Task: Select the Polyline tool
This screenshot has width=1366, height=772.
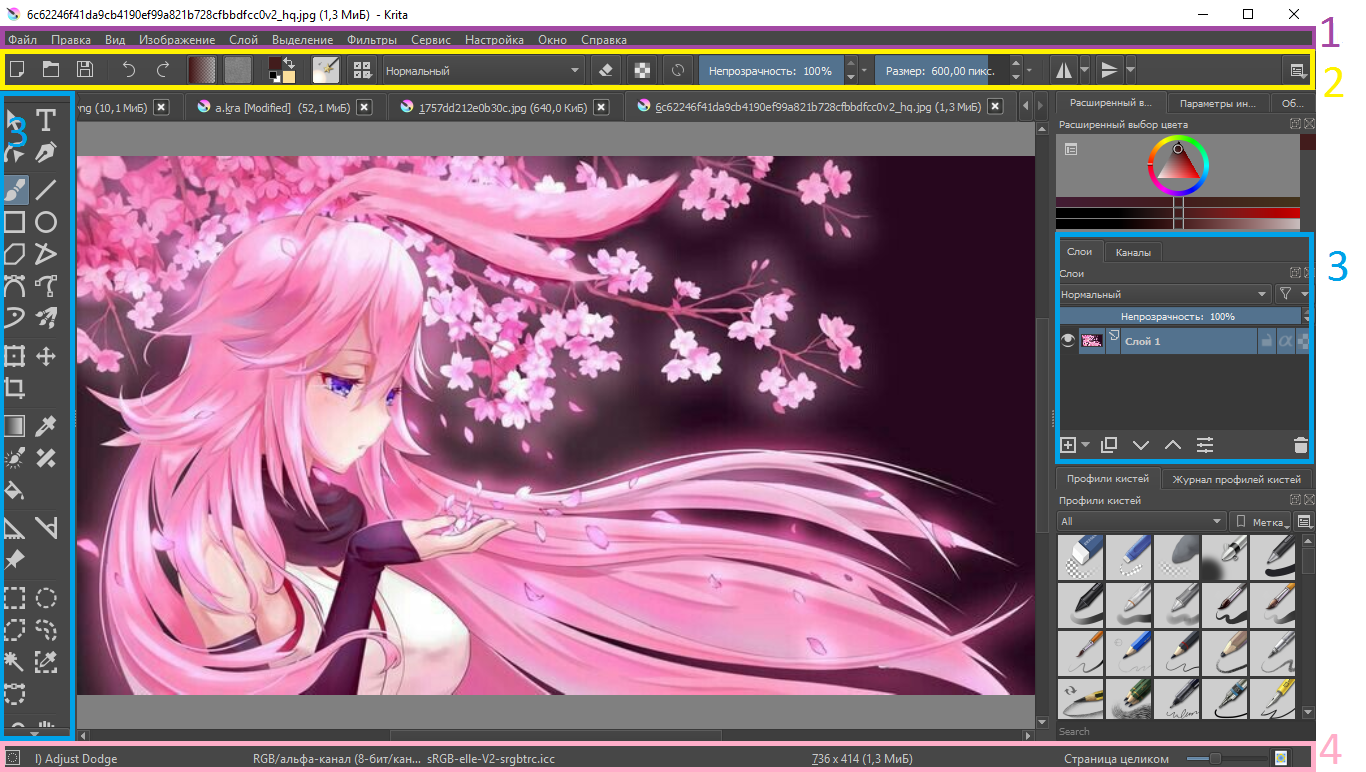Action: click(x=46, y=253)
